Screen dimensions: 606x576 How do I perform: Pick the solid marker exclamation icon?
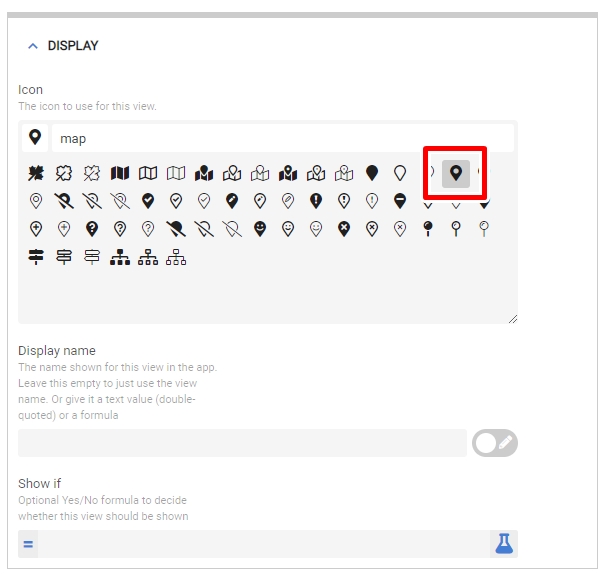pyautogui.click(x=316, y=201)
